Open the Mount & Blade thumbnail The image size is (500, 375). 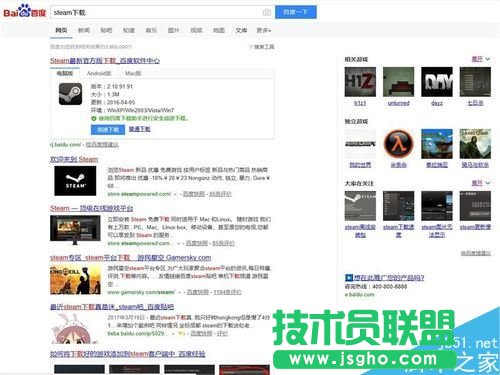[475, 144]
